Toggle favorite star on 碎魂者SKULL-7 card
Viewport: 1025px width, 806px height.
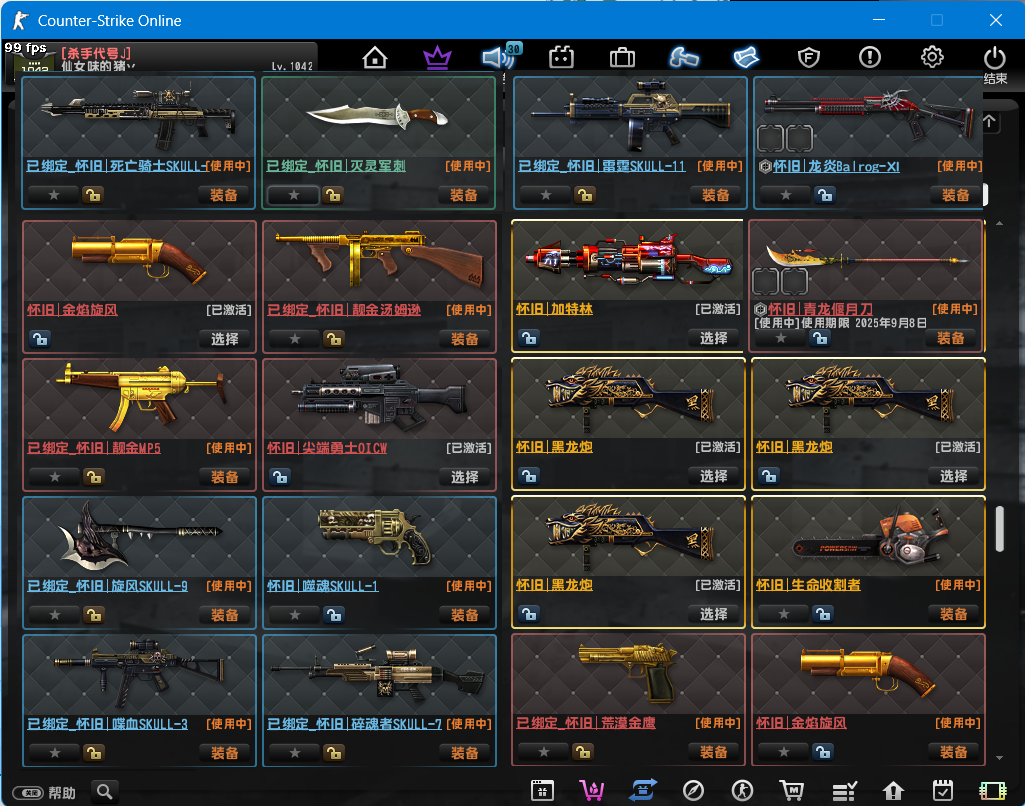(x=295, y=752)
